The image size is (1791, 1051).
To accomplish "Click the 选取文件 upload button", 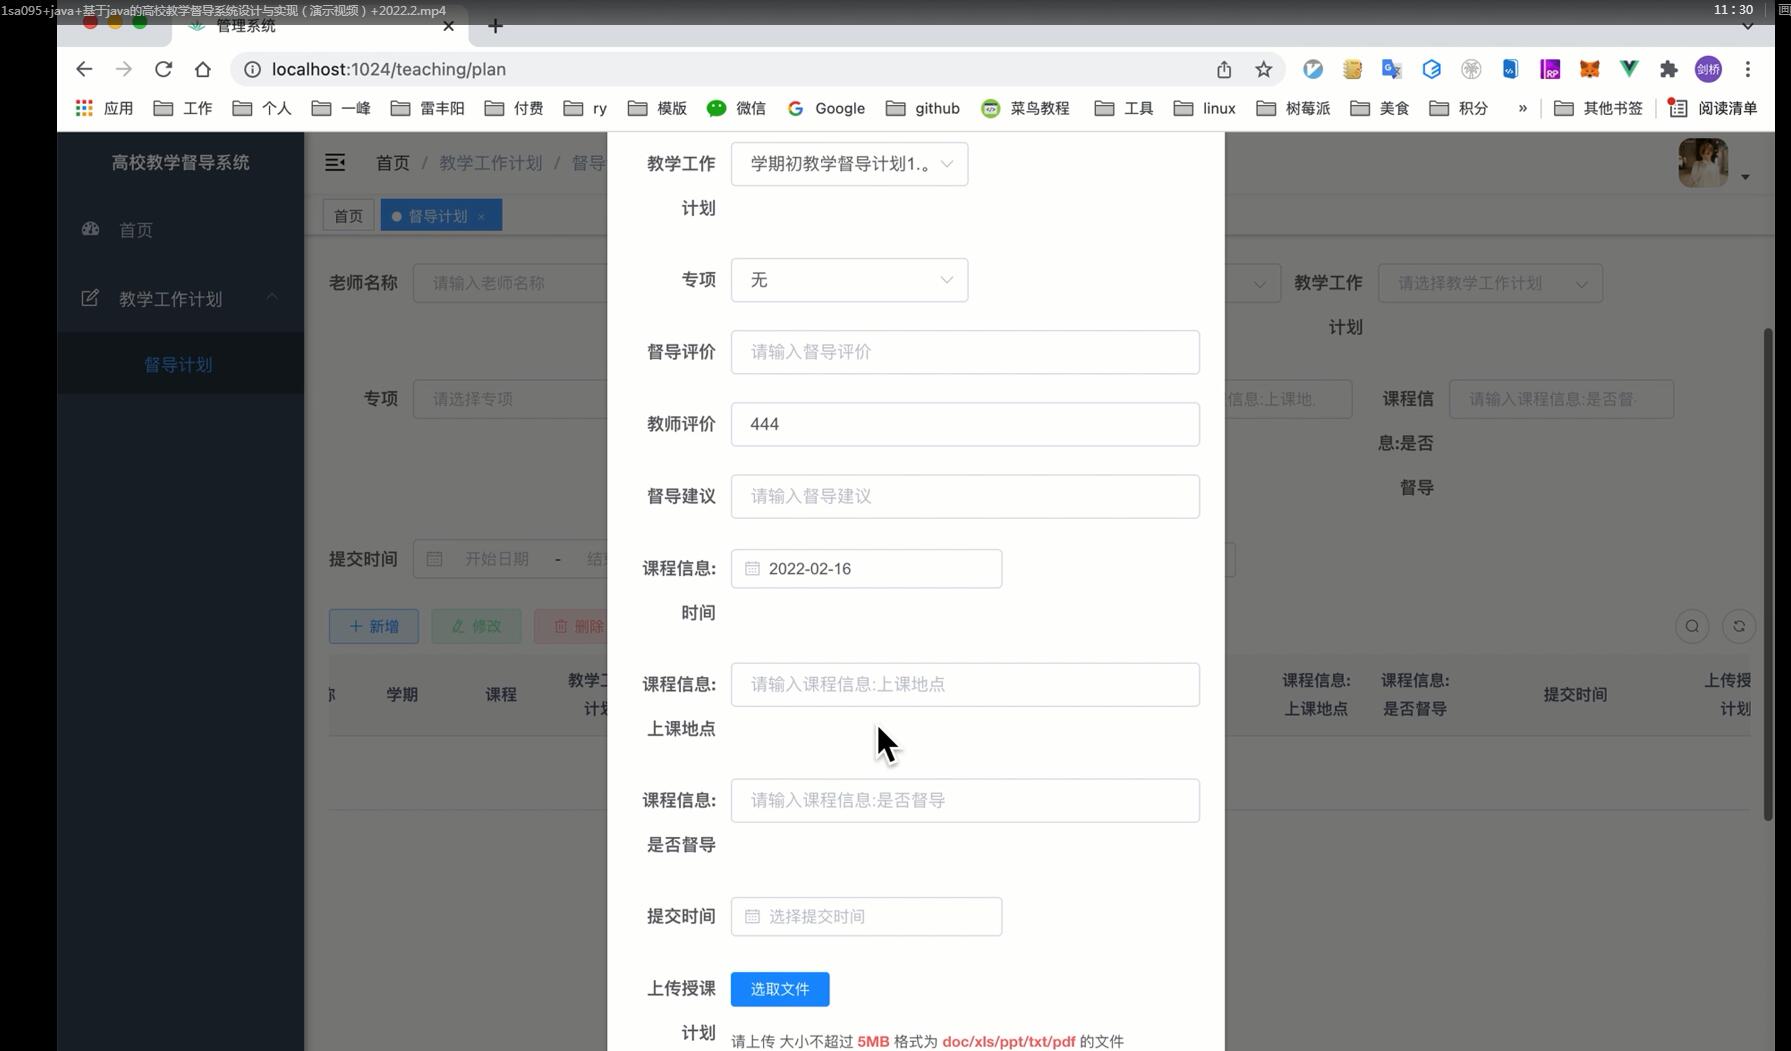I will coord(779,989).
